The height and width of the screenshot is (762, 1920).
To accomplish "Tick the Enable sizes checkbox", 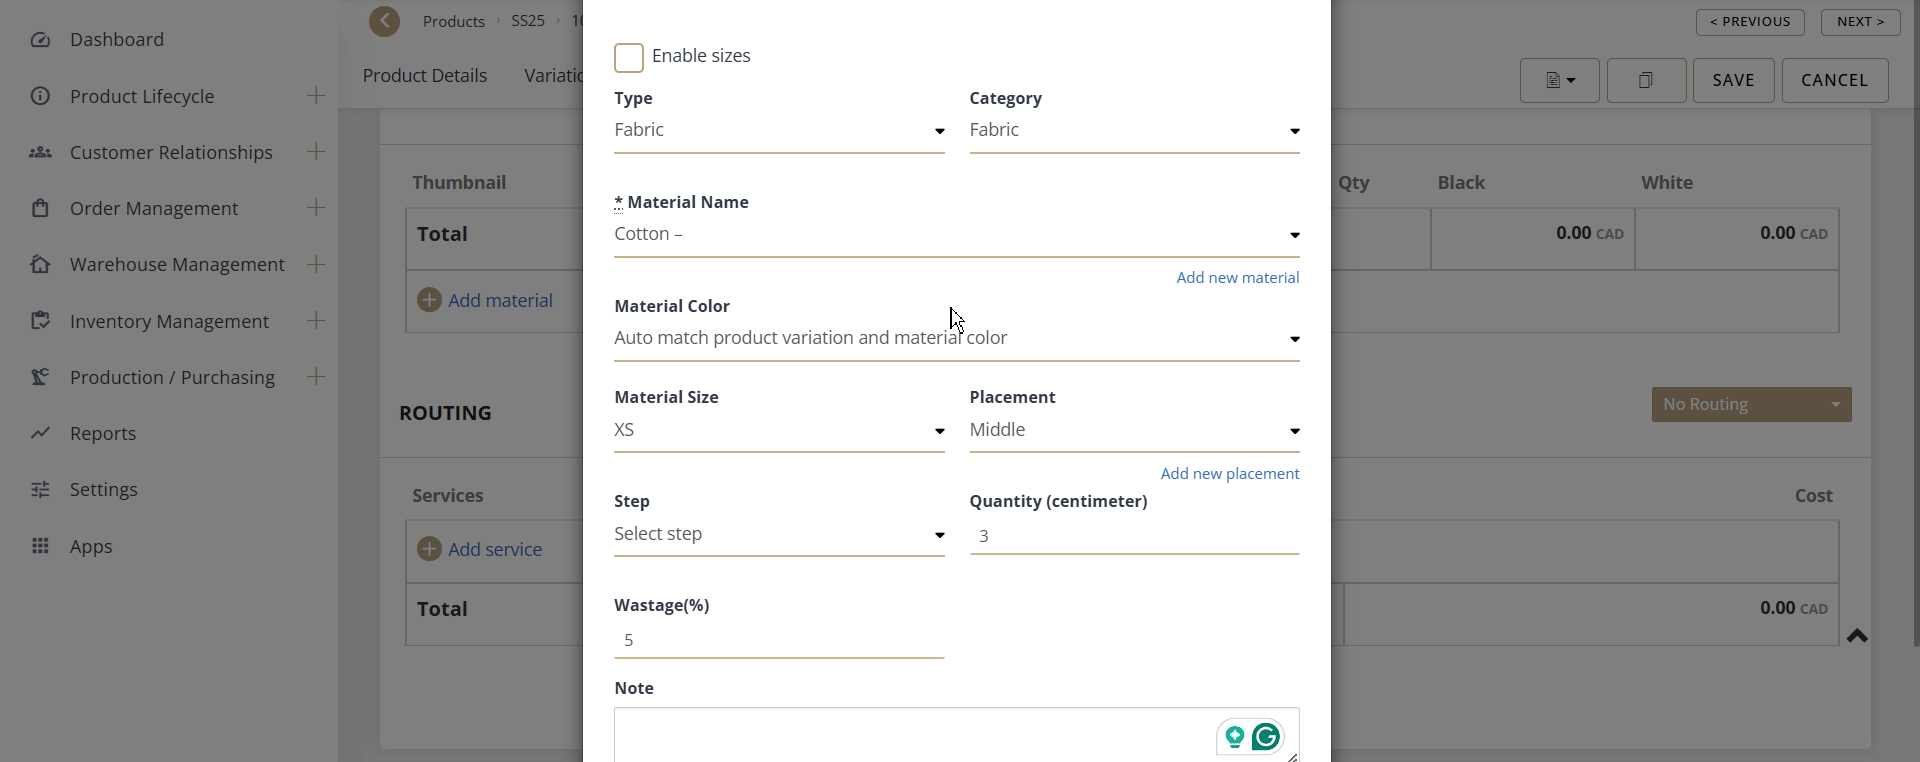I will pos(629,58).
